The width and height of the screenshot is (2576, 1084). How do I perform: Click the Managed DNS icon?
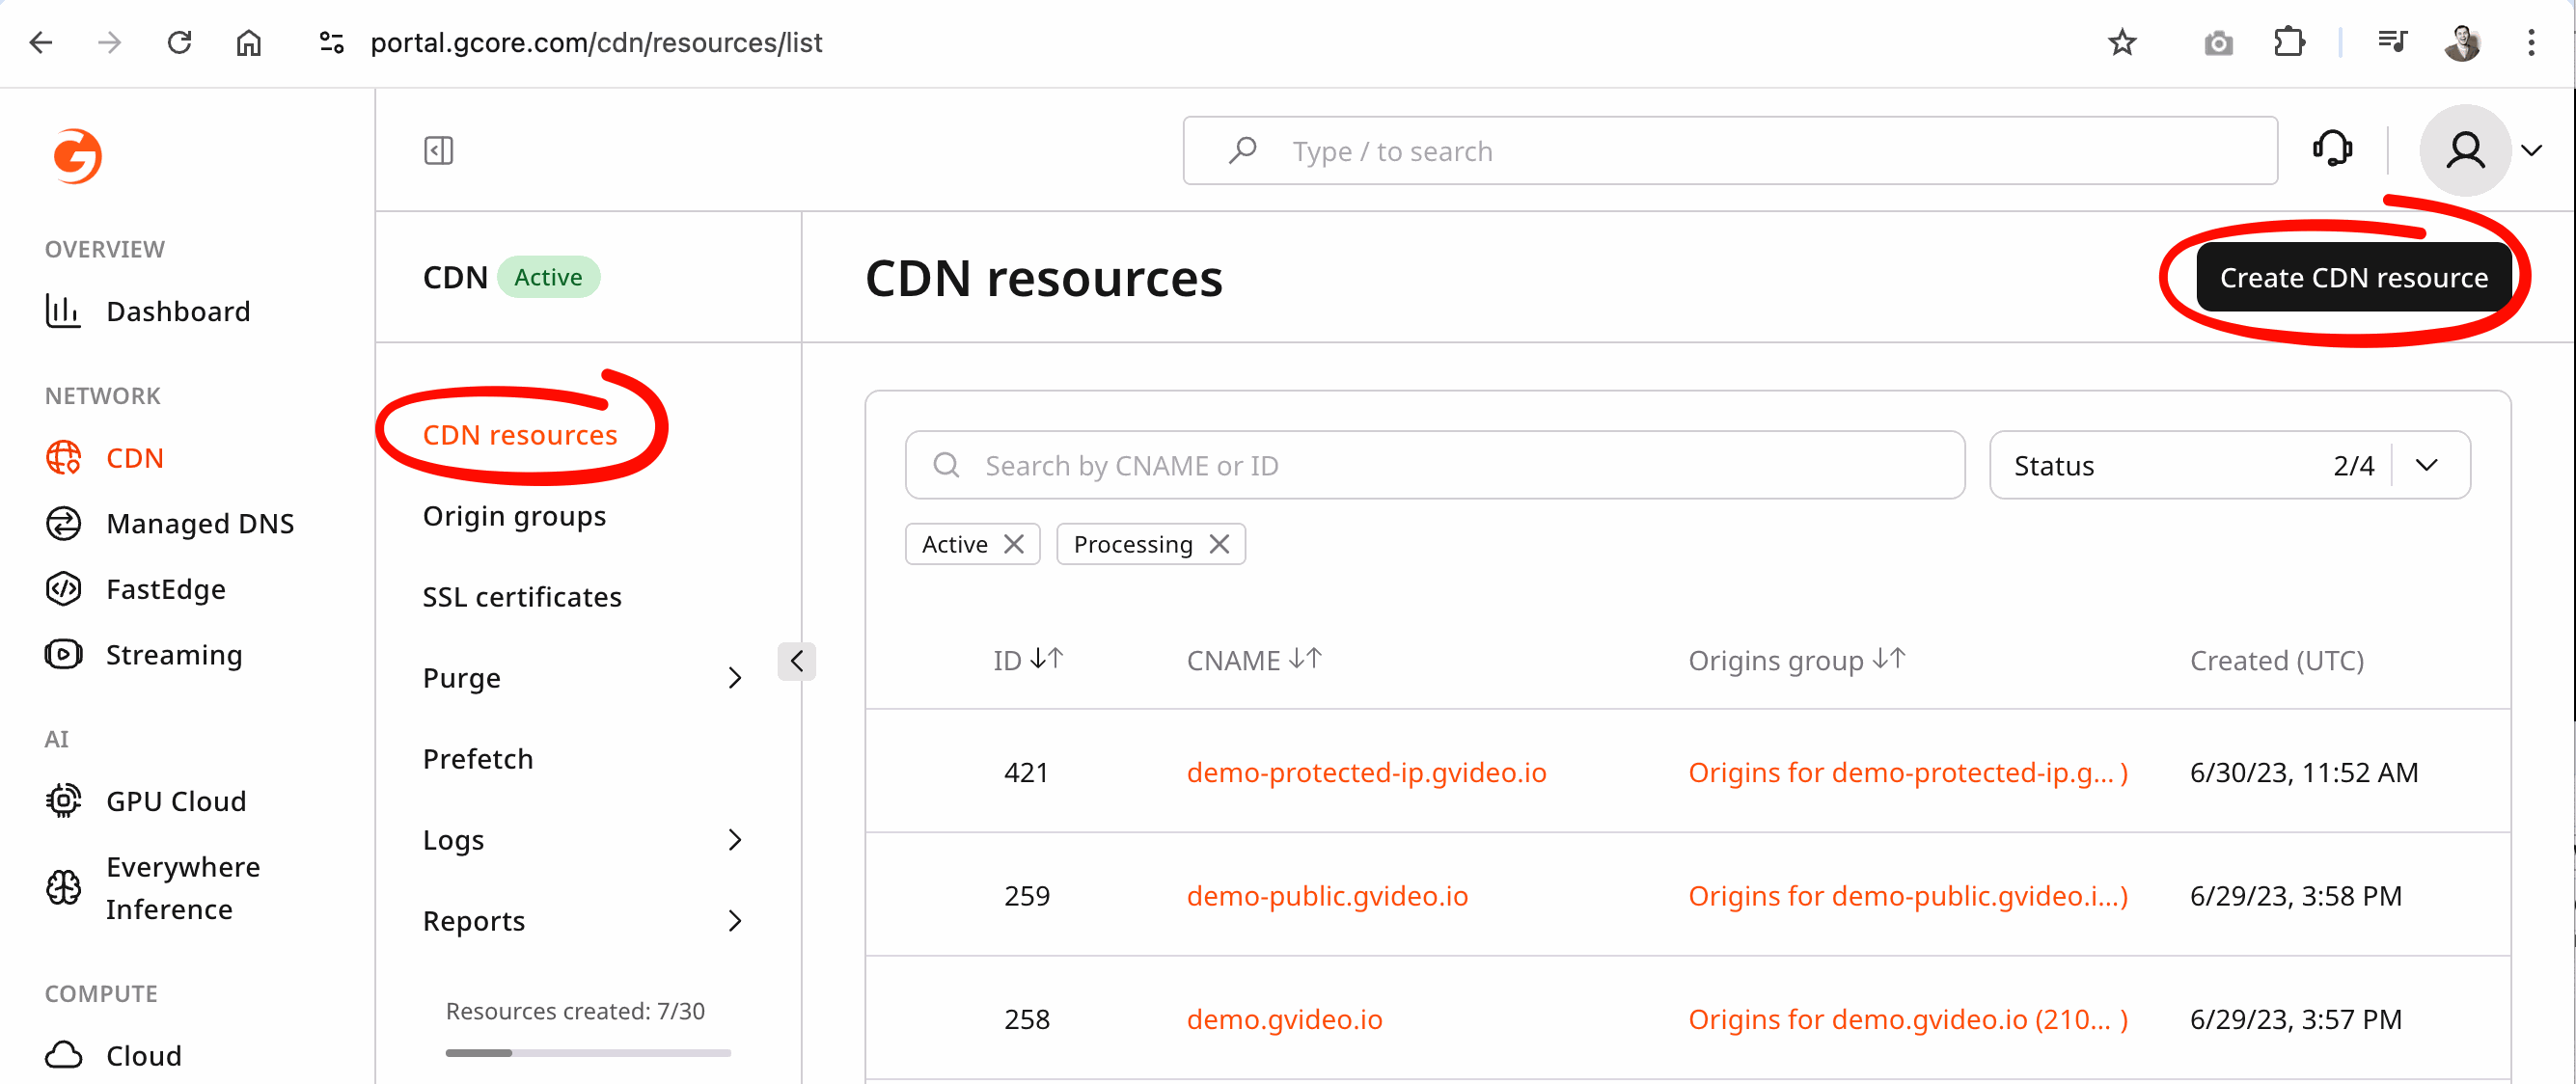(x=63, y=523)
